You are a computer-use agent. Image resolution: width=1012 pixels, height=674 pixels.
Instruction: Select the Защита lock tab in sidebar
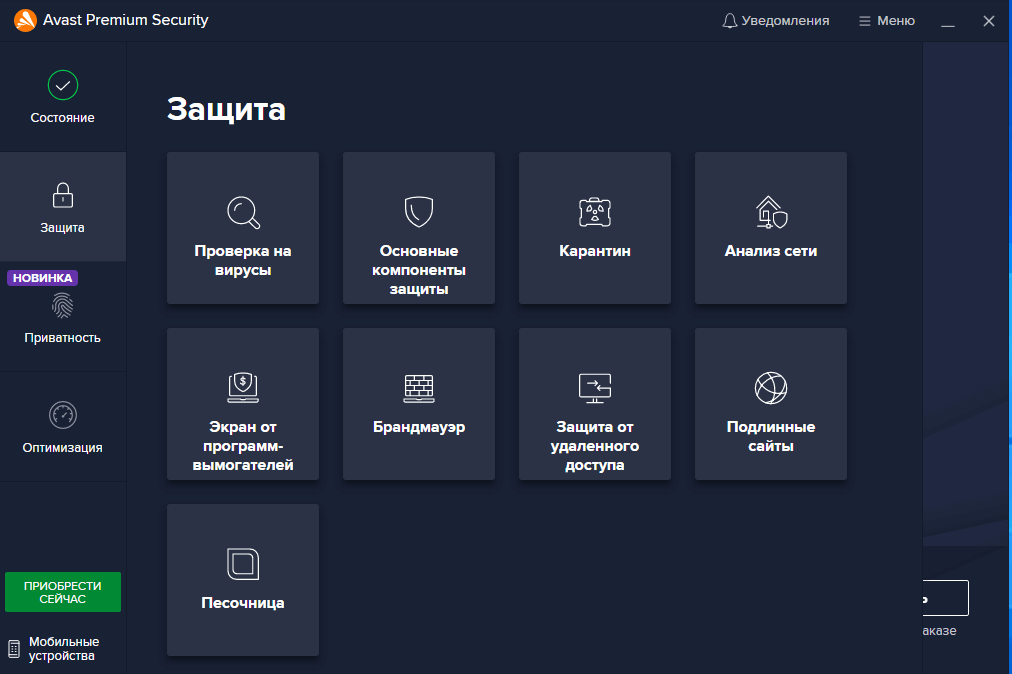tap(63, 207)
